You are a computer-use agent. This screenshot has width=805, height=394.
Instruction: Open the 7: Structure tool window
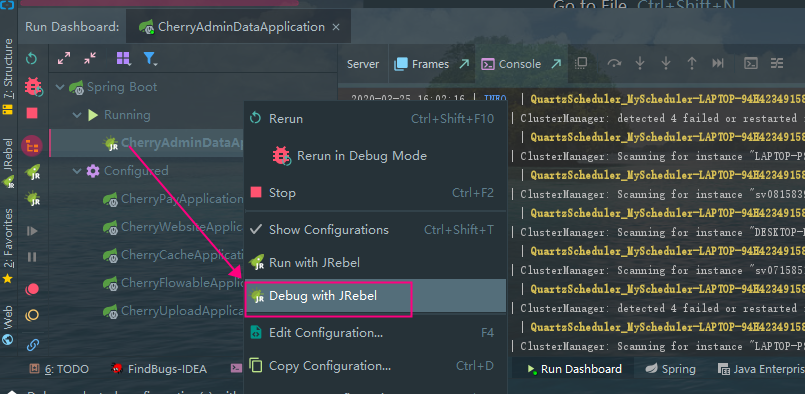(8, 76)
